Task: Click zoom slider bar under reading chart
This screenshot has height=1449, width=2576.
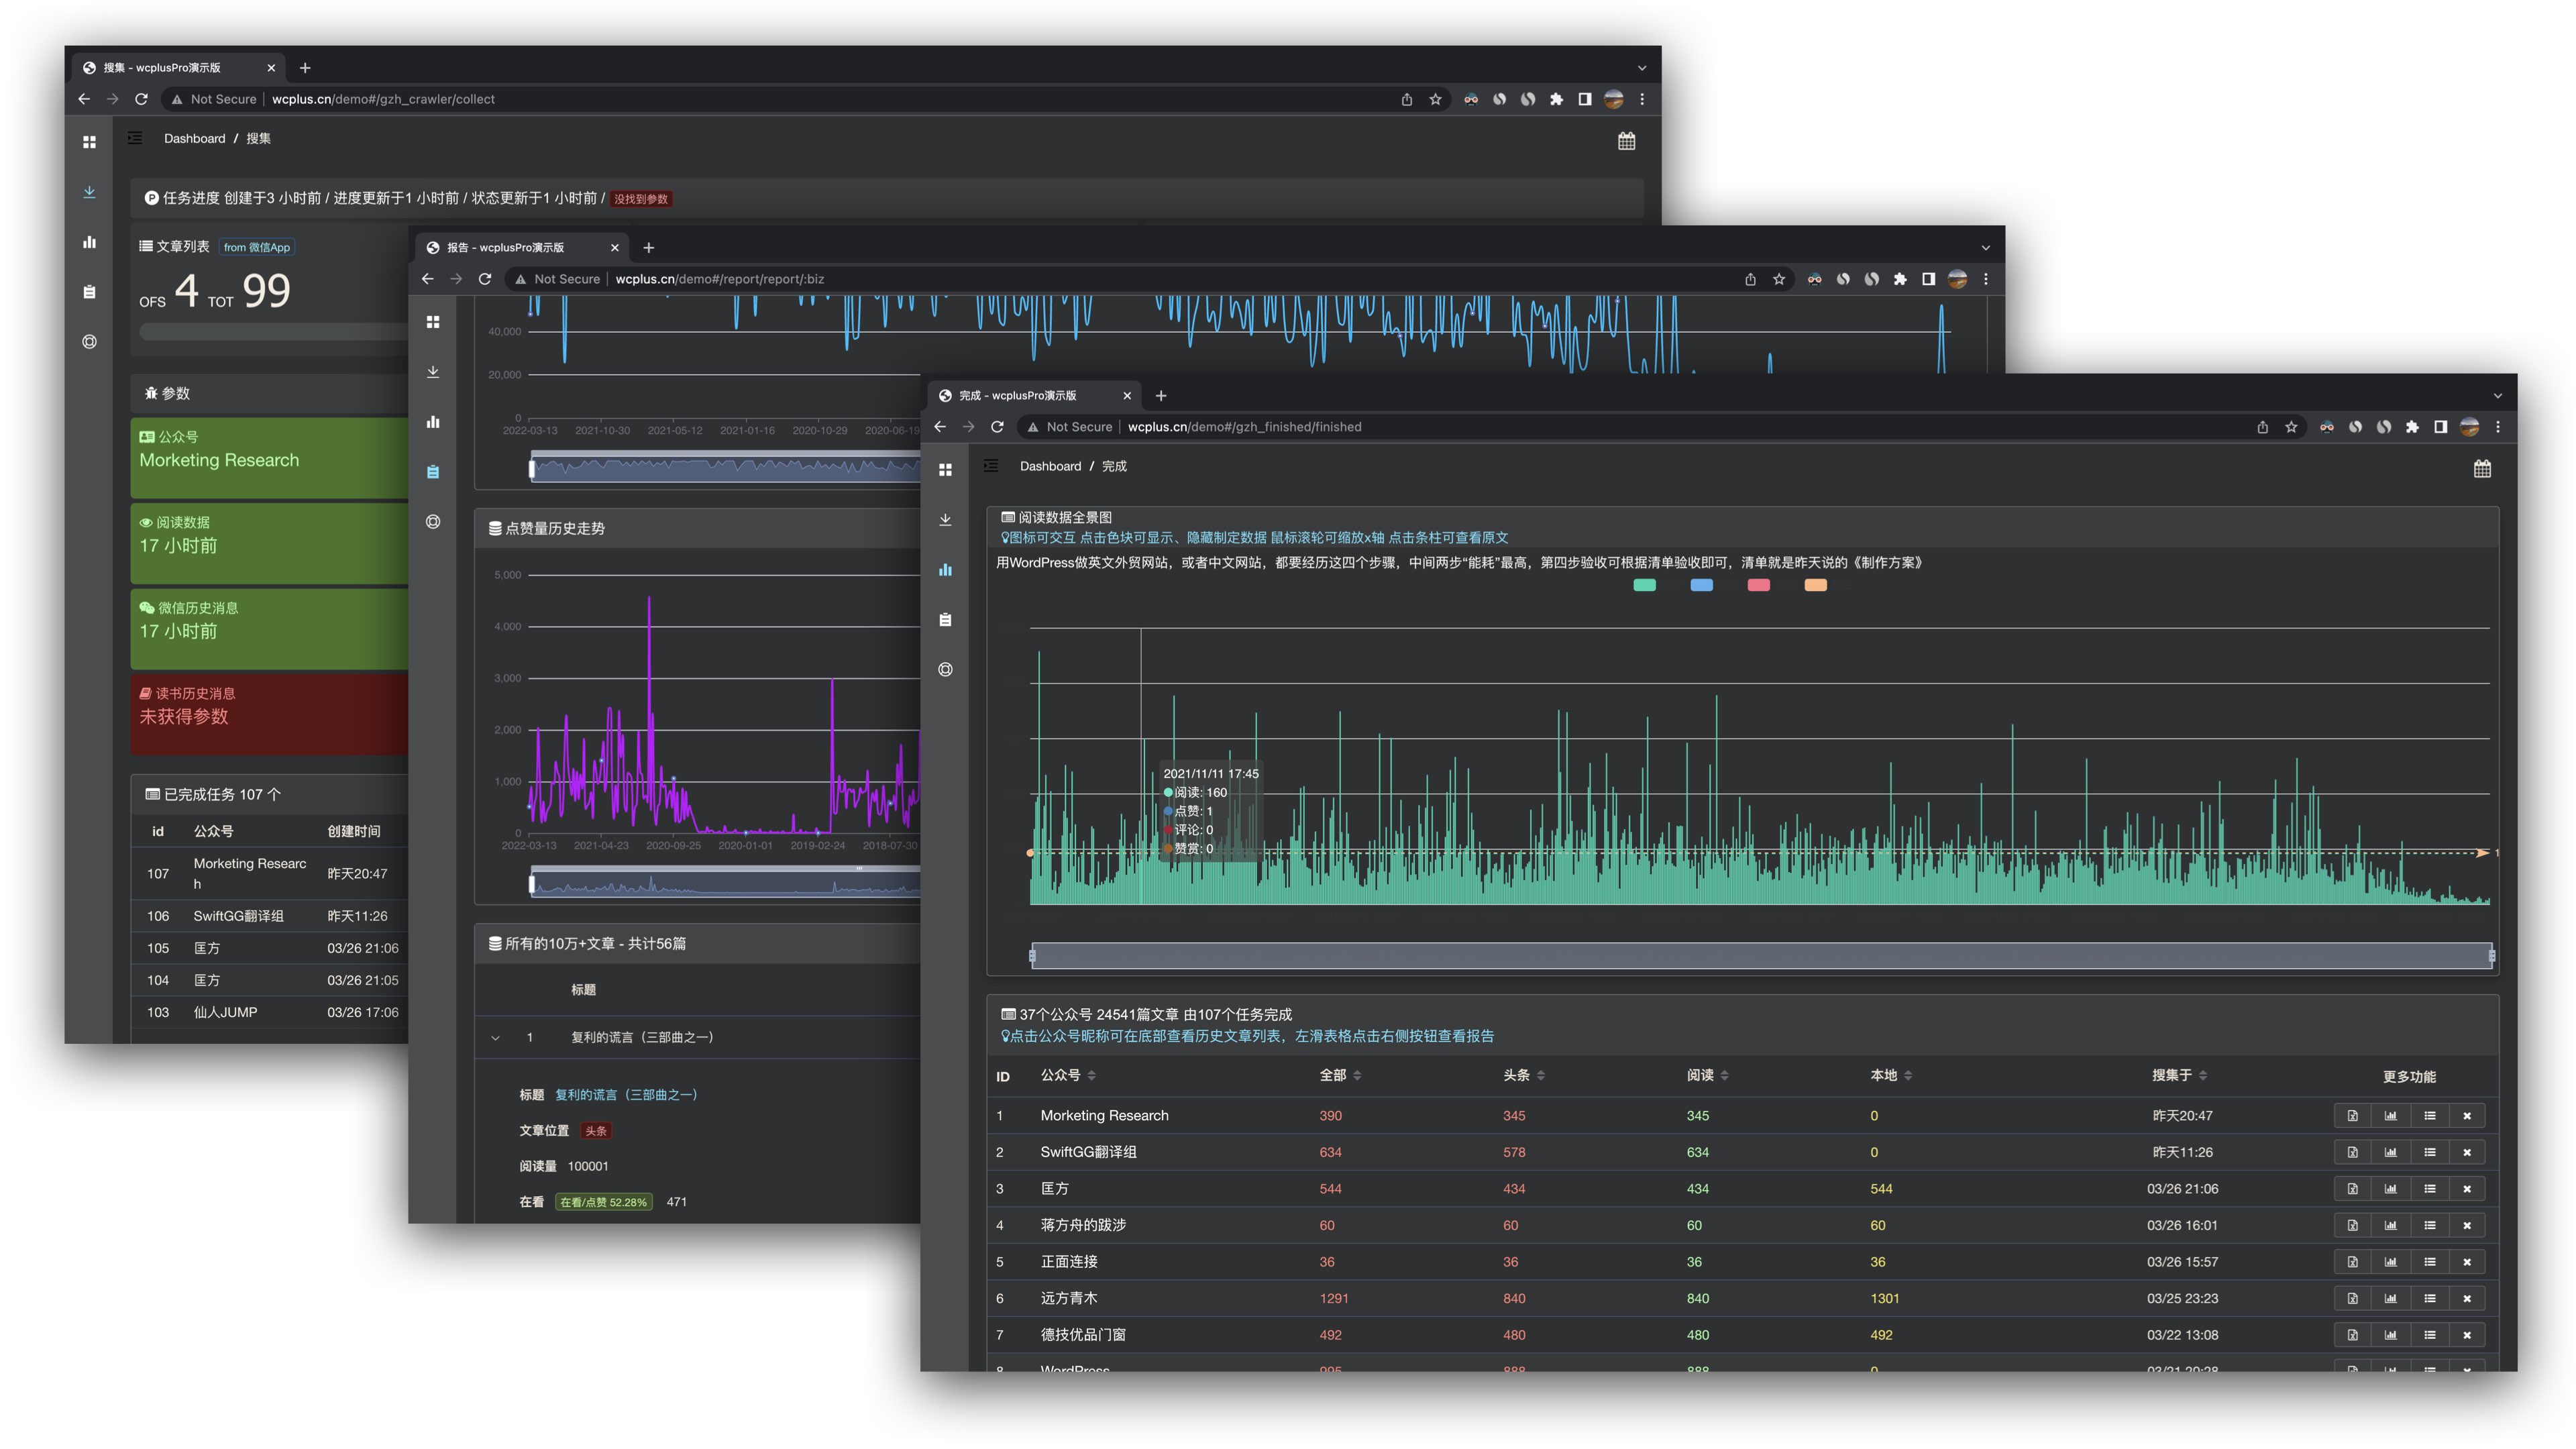Action: click(x=1761, y=956)
